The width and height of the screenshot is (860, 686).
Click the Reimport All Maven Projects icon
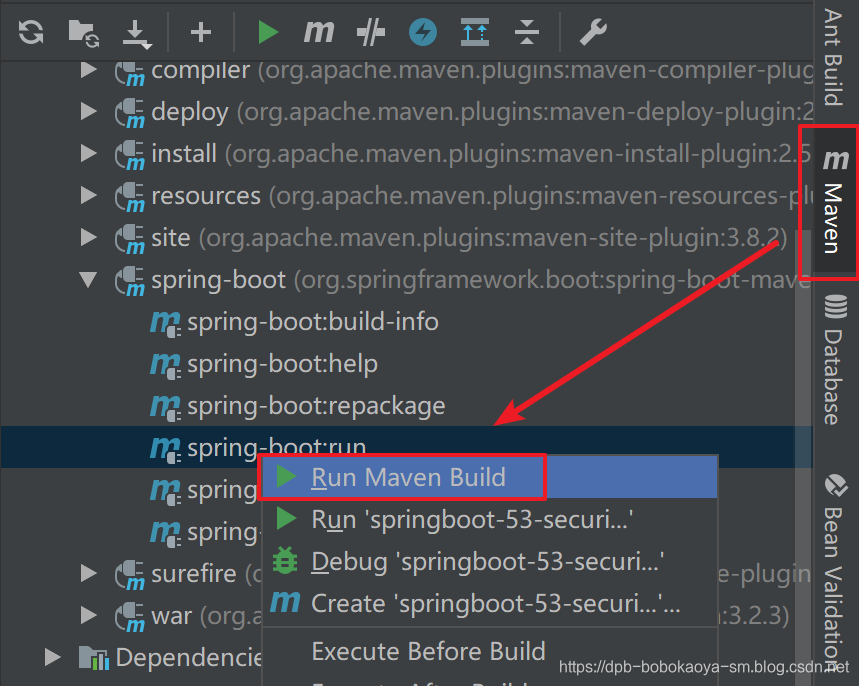(31, 32)
